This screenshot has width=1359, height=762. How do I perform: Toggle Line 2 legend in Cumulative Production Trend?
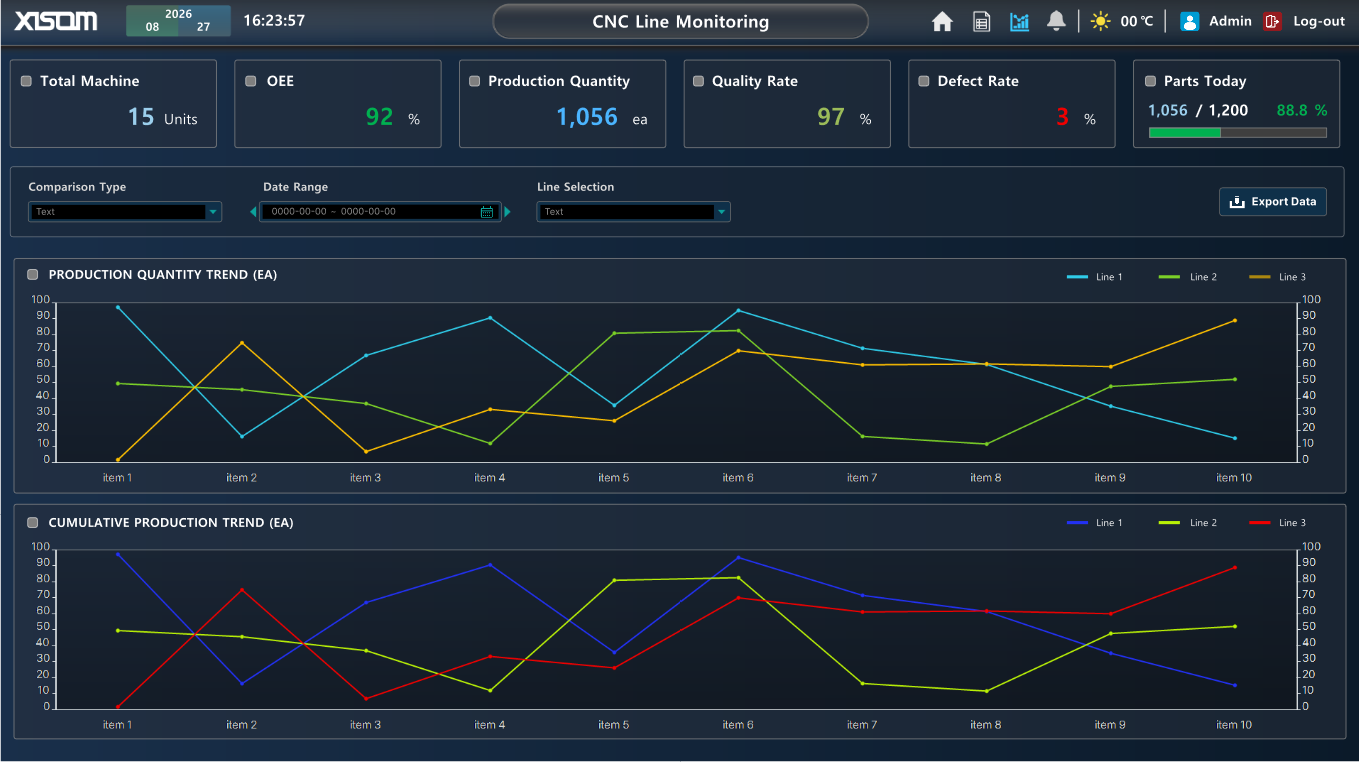(1188, 523)
